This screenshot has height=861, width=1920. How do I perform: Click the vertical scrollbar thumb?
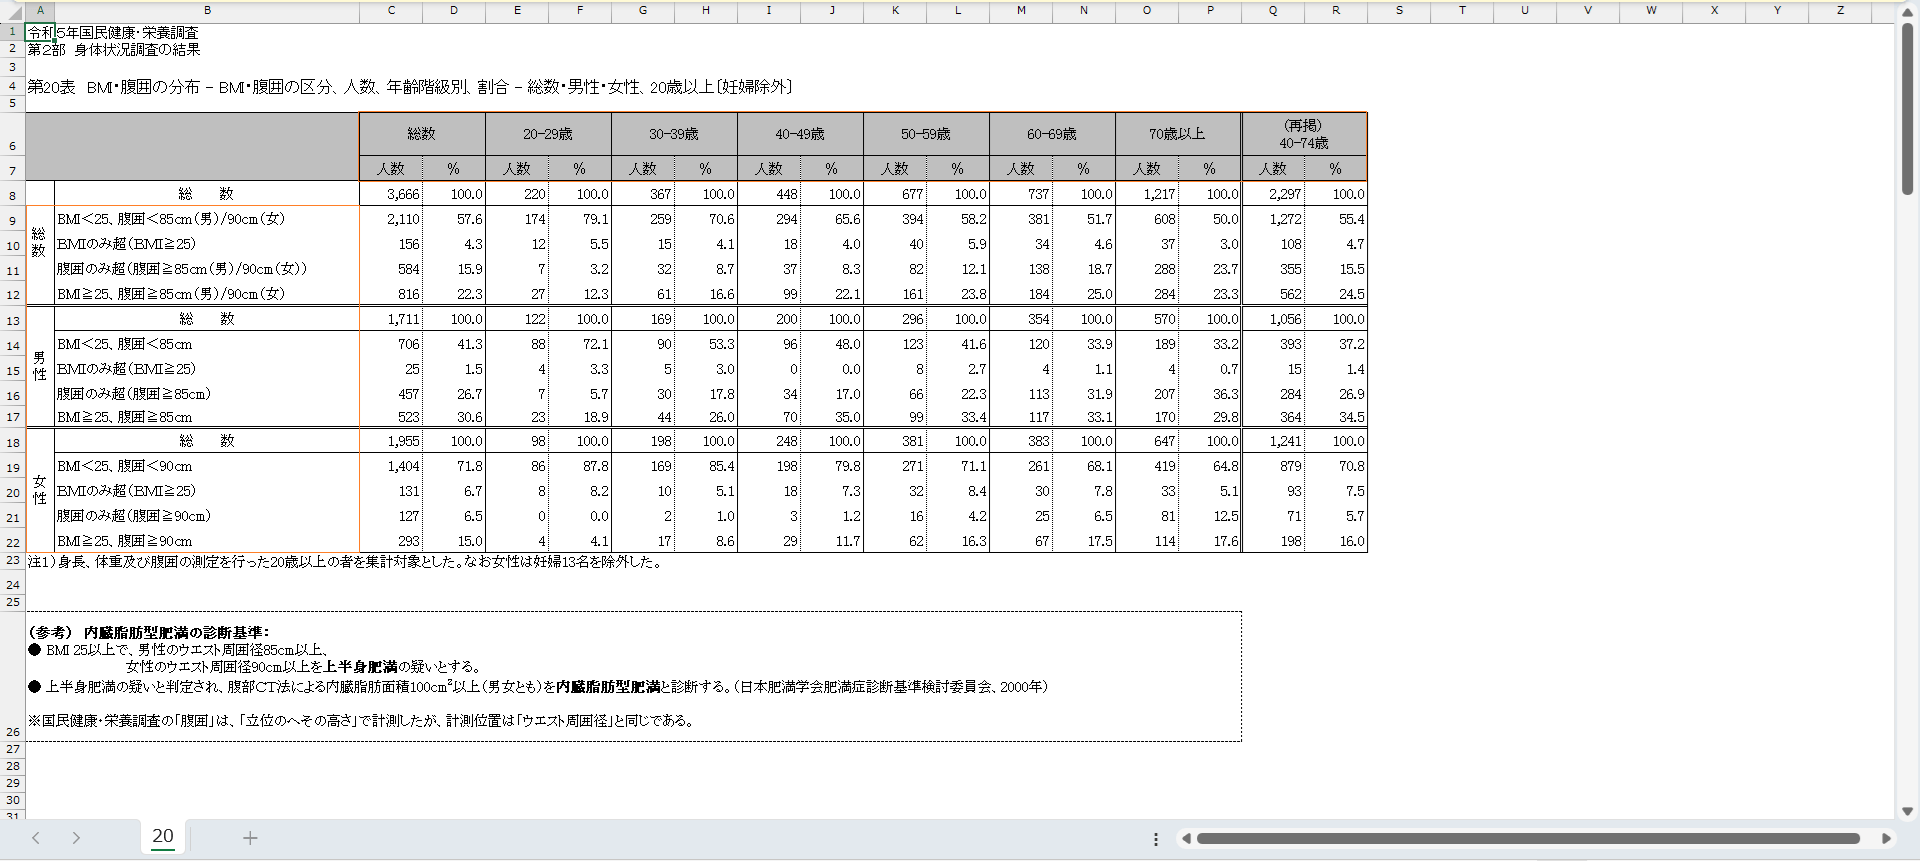1907,108
